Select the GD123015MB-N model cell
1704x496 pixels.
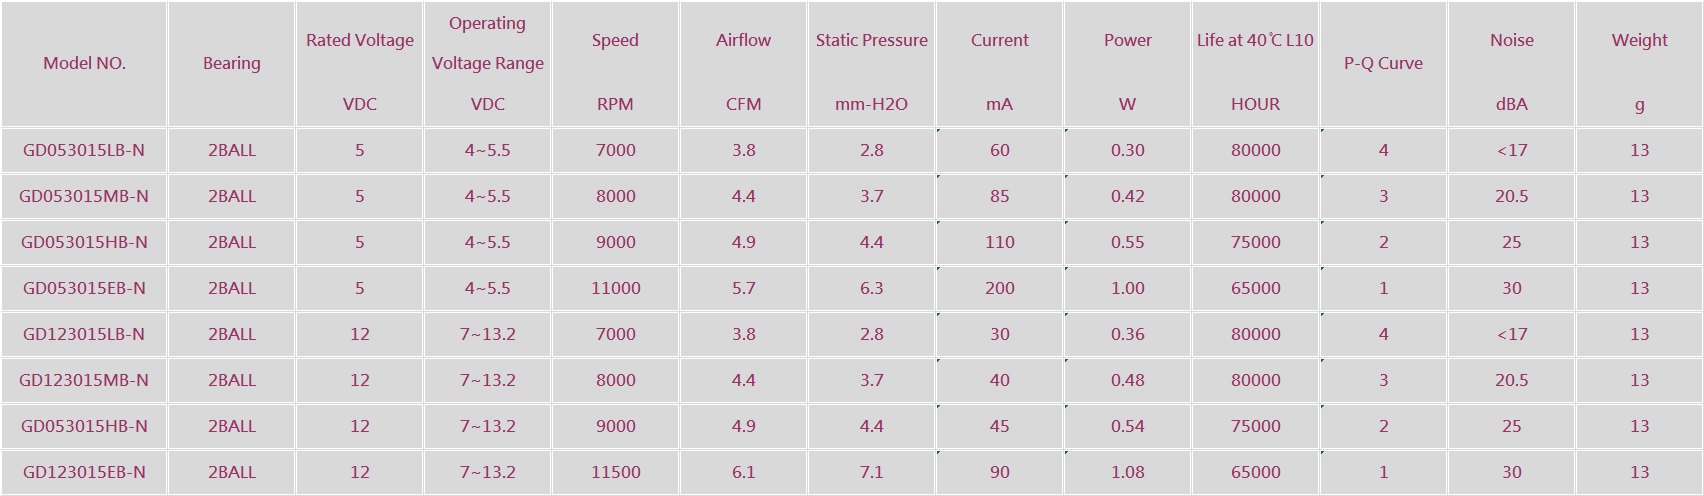click(84, 380)
